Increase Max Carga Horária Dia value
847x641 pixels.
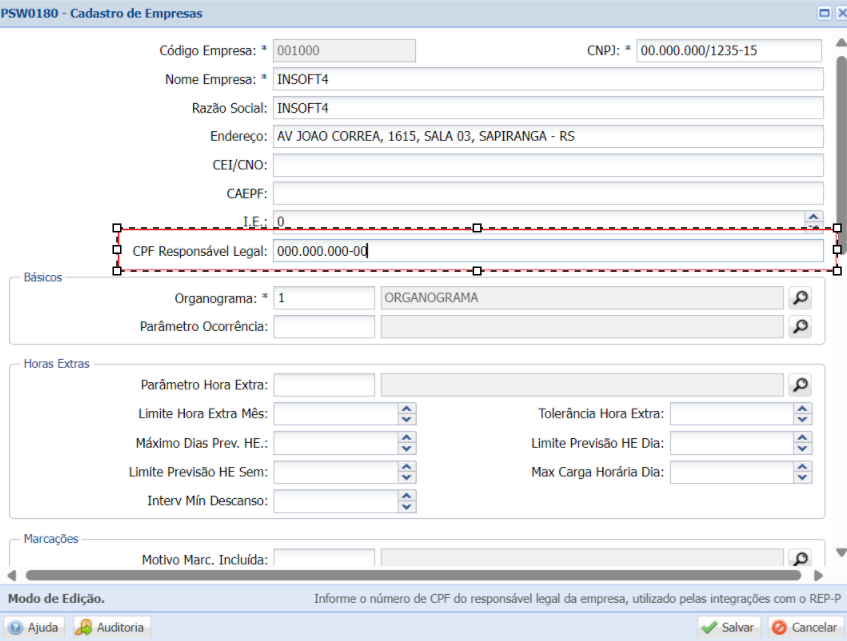click(x=802, y=467)
